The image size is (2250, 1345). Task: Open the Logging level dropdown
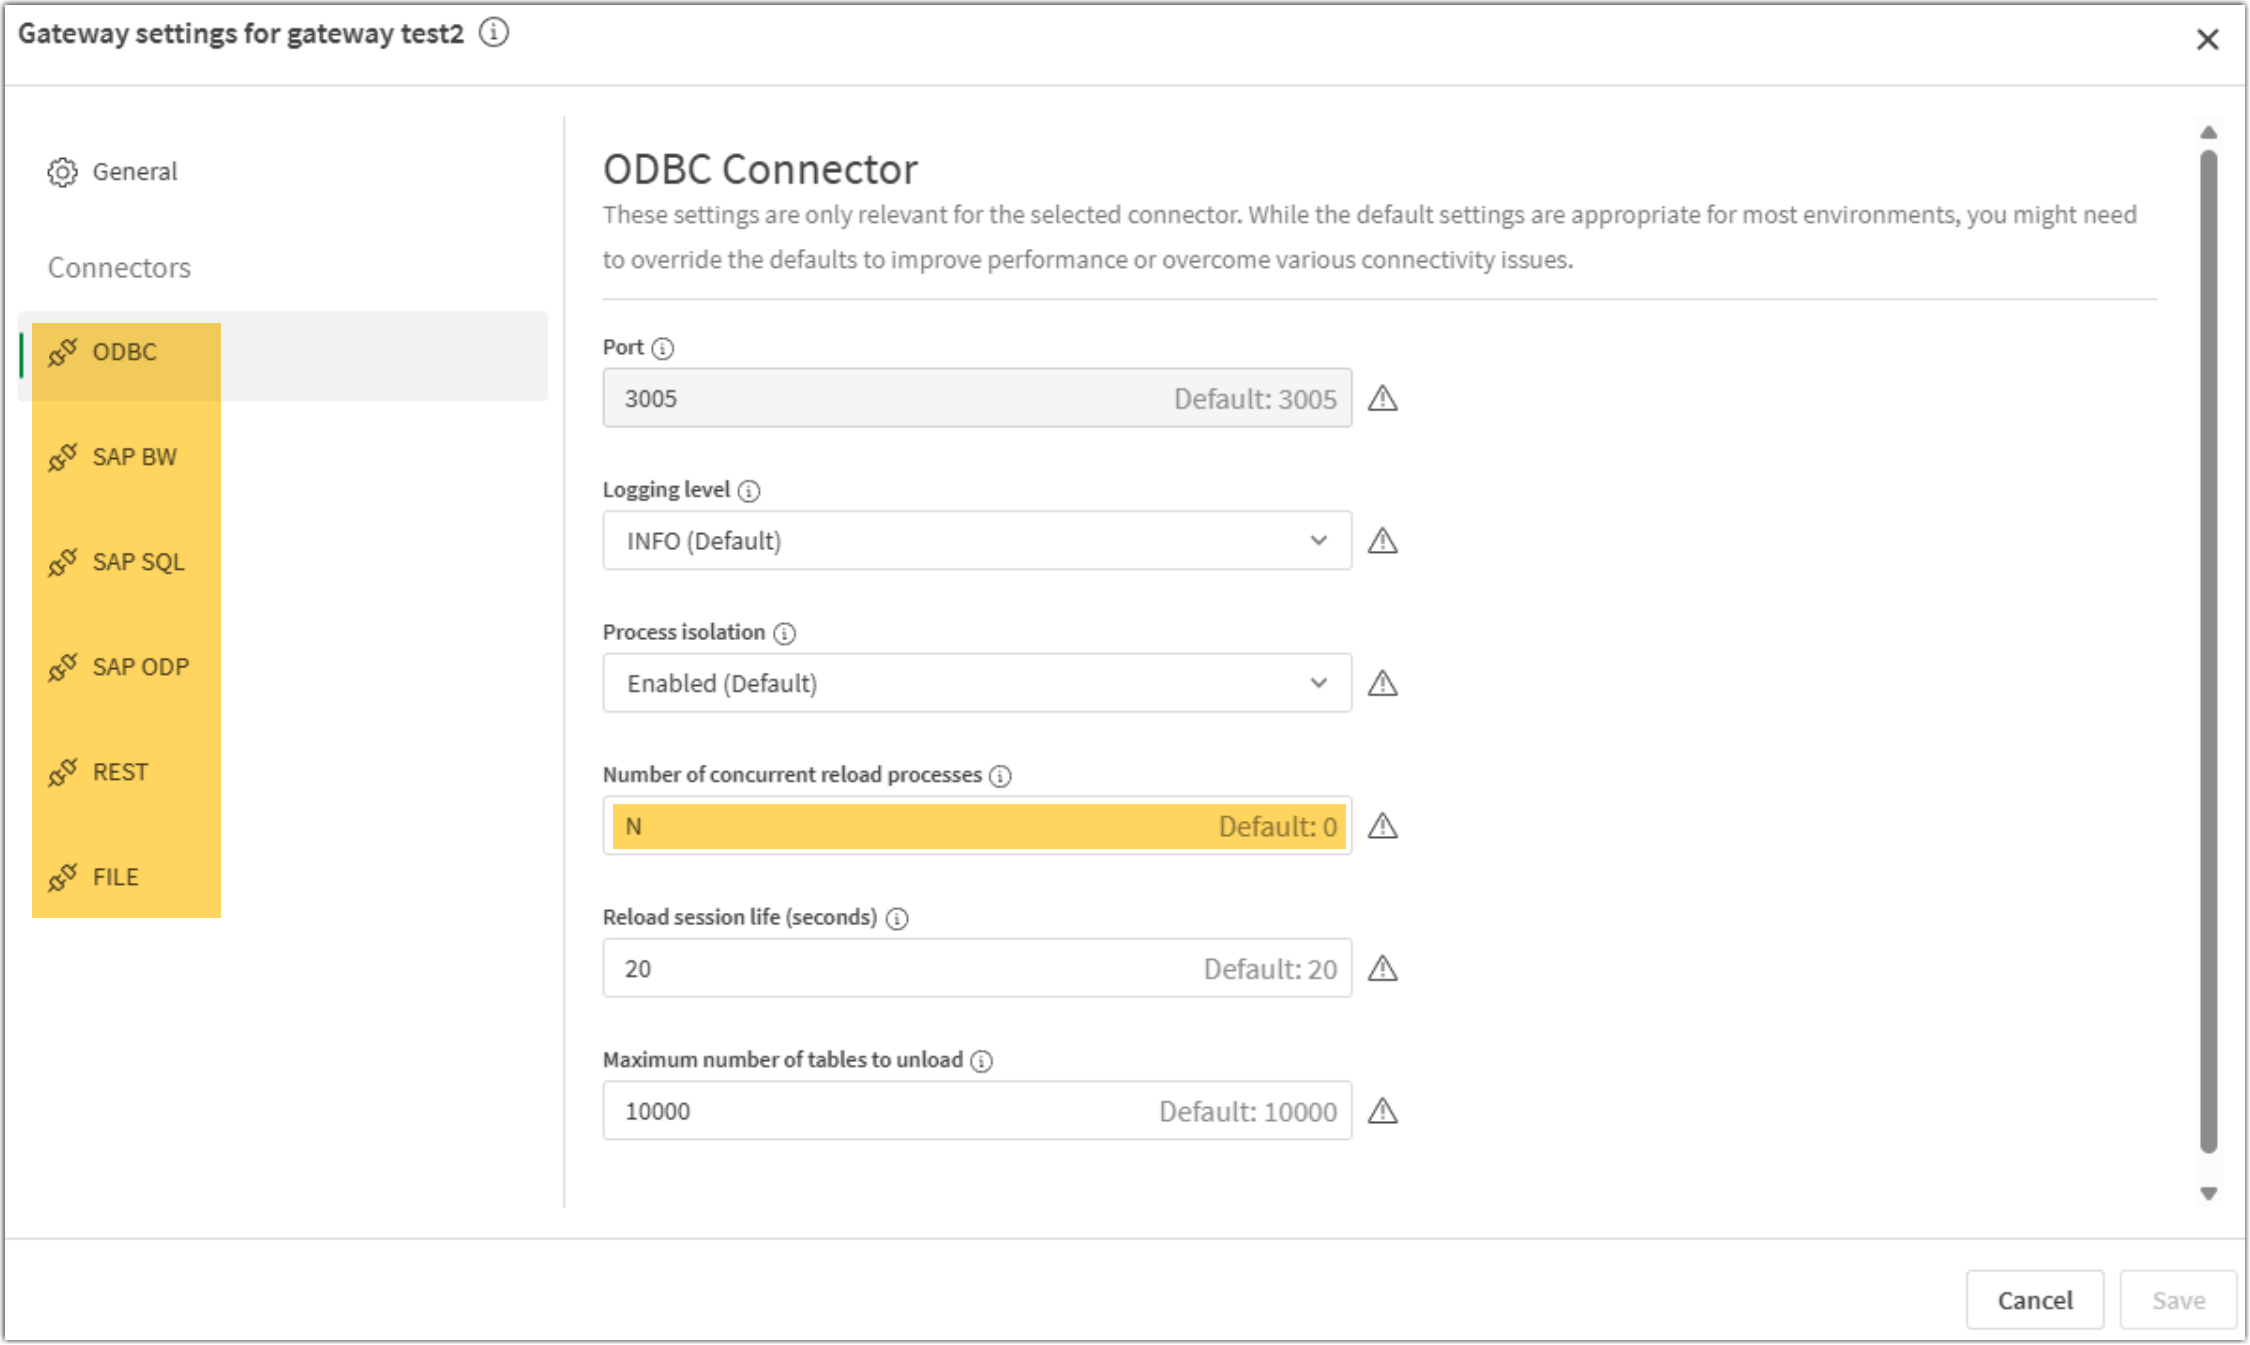(977, 541)
